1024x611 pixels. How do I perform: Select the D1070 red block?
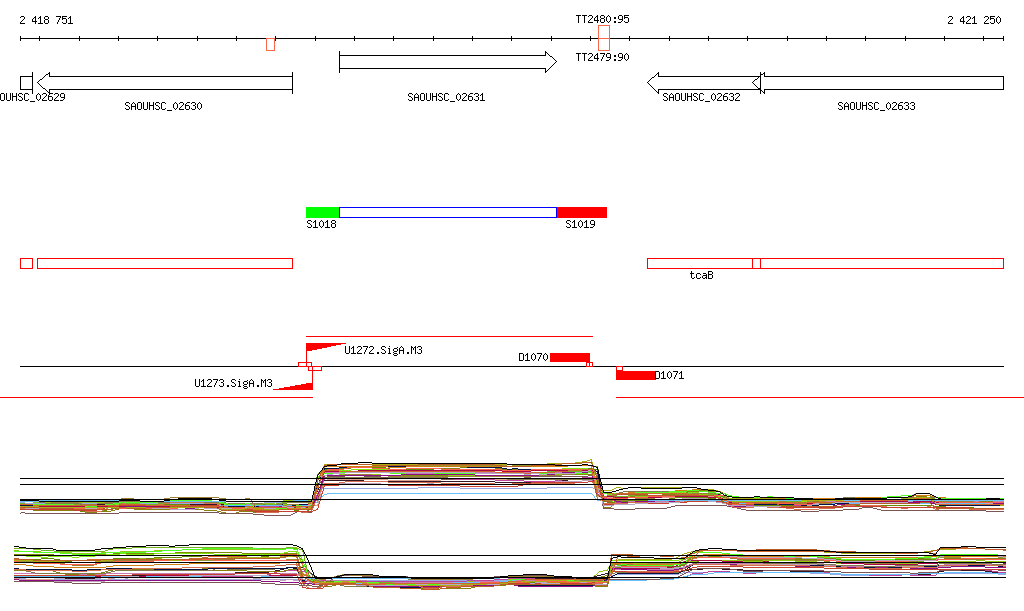click(x=570, y=357)
